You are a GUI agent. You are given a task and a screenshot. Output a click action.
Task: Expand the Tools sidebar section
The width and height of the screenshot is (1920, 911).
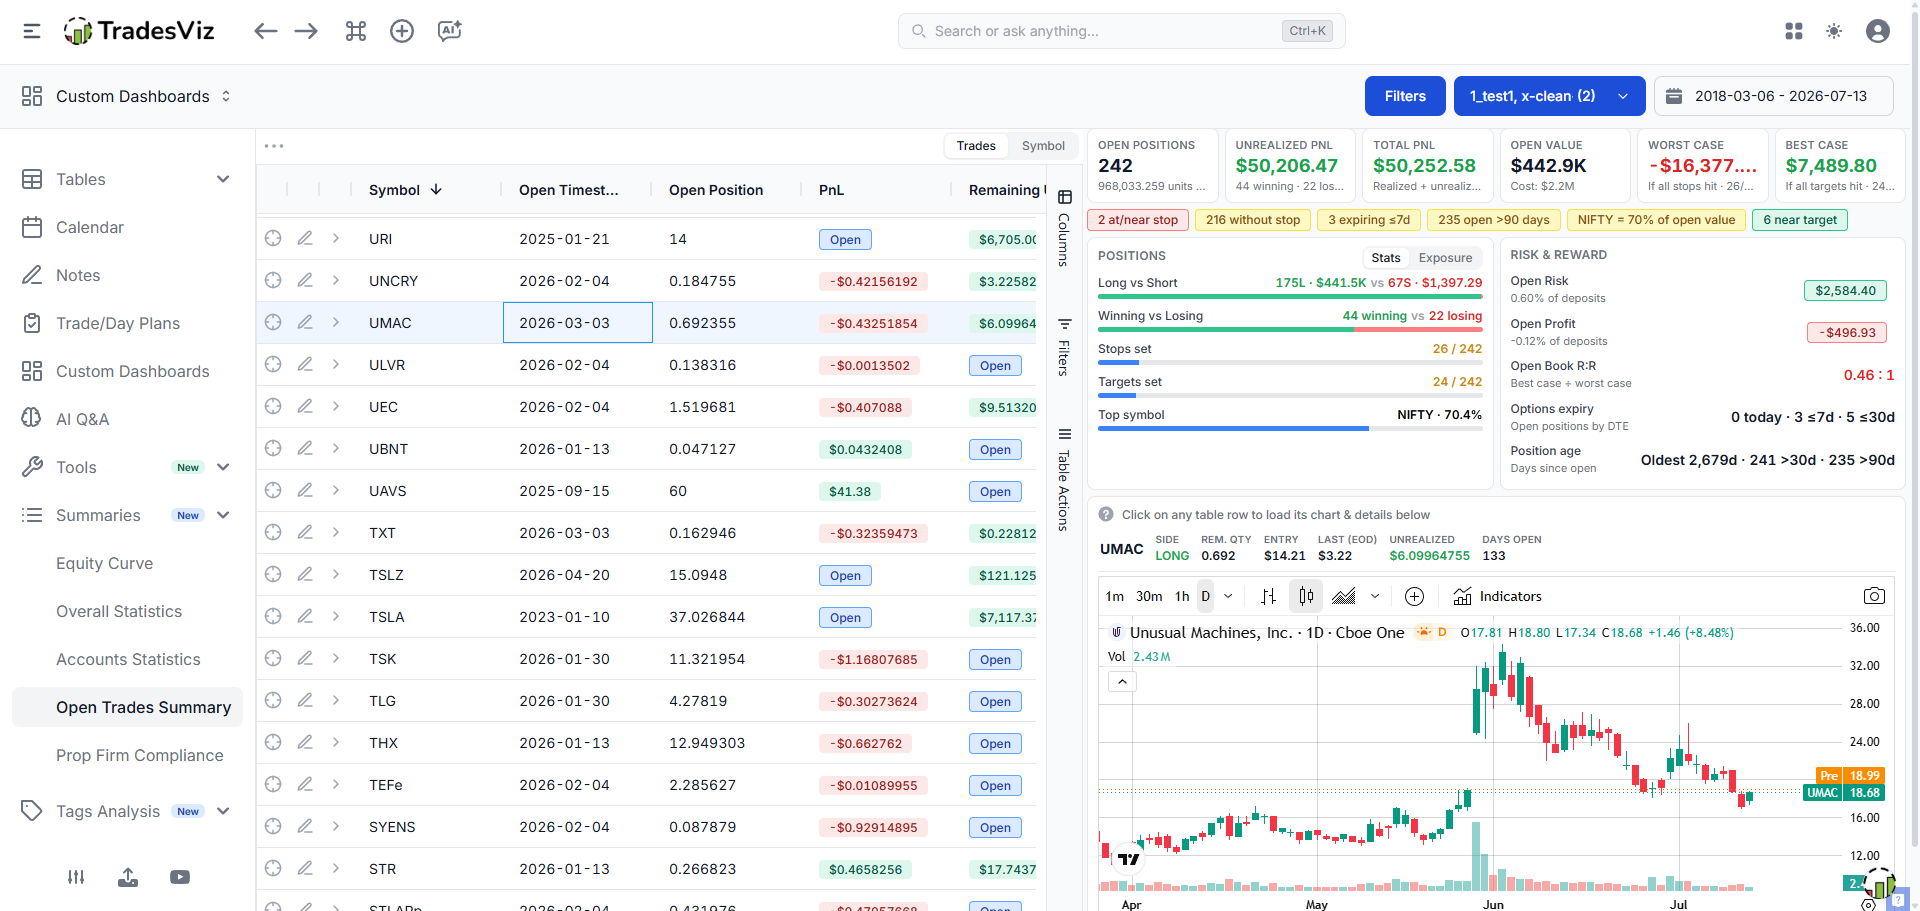tap(223, 467)
